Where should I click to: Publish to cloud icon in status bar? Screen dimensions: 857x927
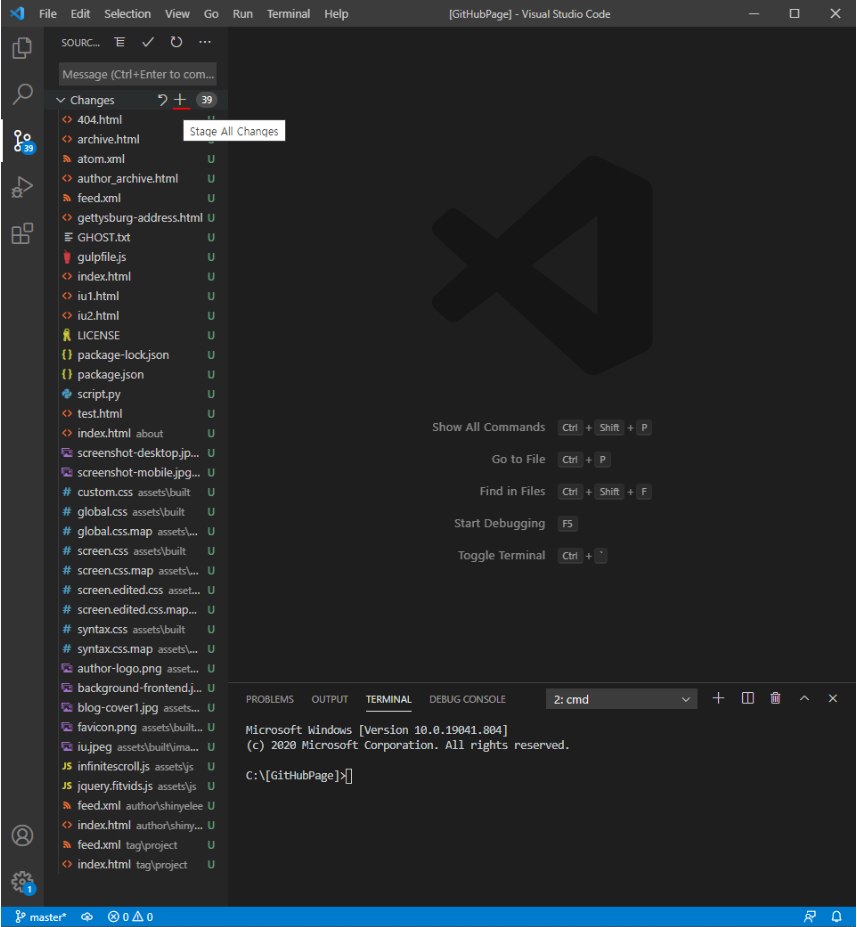(87, 917)
